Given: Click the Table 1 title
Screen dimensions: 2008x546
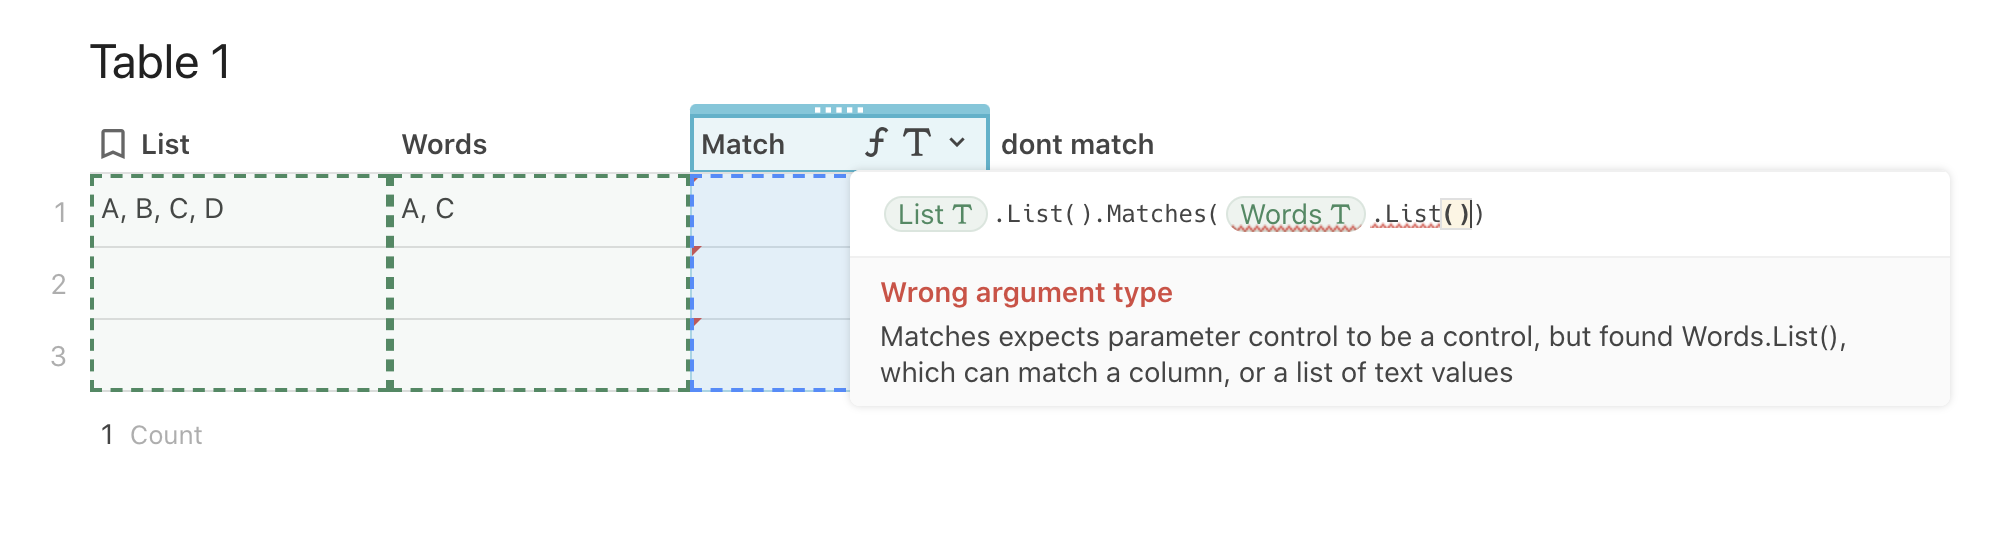Looking at the screenshot, I should (x=161, y=62).
